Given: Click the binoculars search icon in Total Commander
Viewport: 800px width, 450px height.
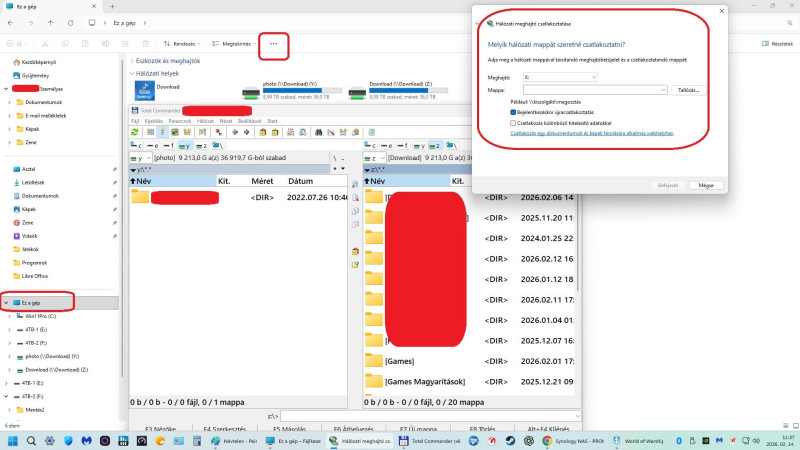Looking at the screenshot, I should pos(318,133).
